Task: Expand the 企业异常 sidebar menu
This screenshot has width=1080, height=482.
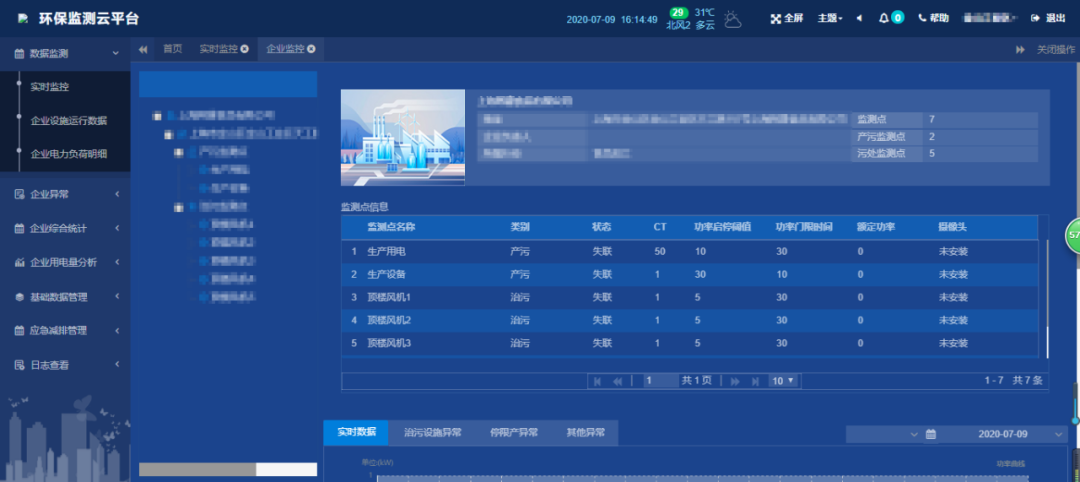Action: pyautogui.click(x=65, y=194)
